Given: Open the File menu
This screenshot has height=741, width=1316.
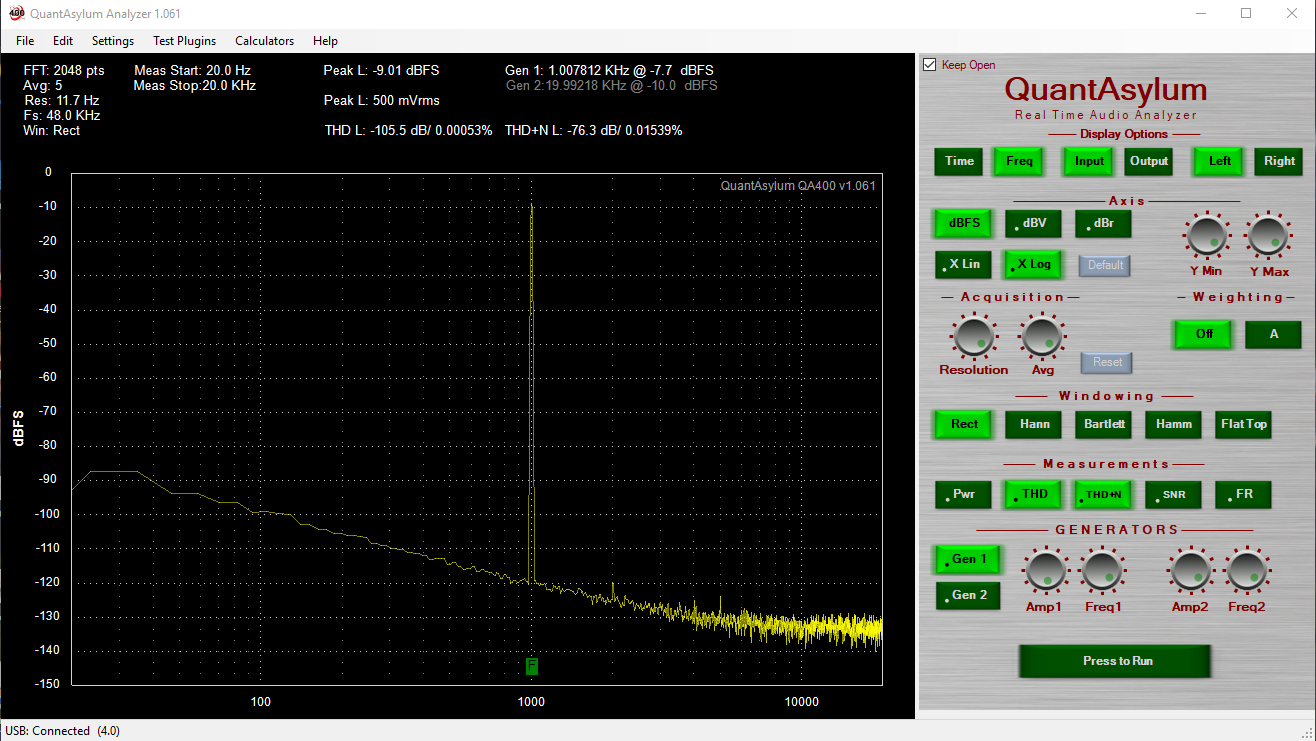Looking at the screenshot, I should coord(25,41).
